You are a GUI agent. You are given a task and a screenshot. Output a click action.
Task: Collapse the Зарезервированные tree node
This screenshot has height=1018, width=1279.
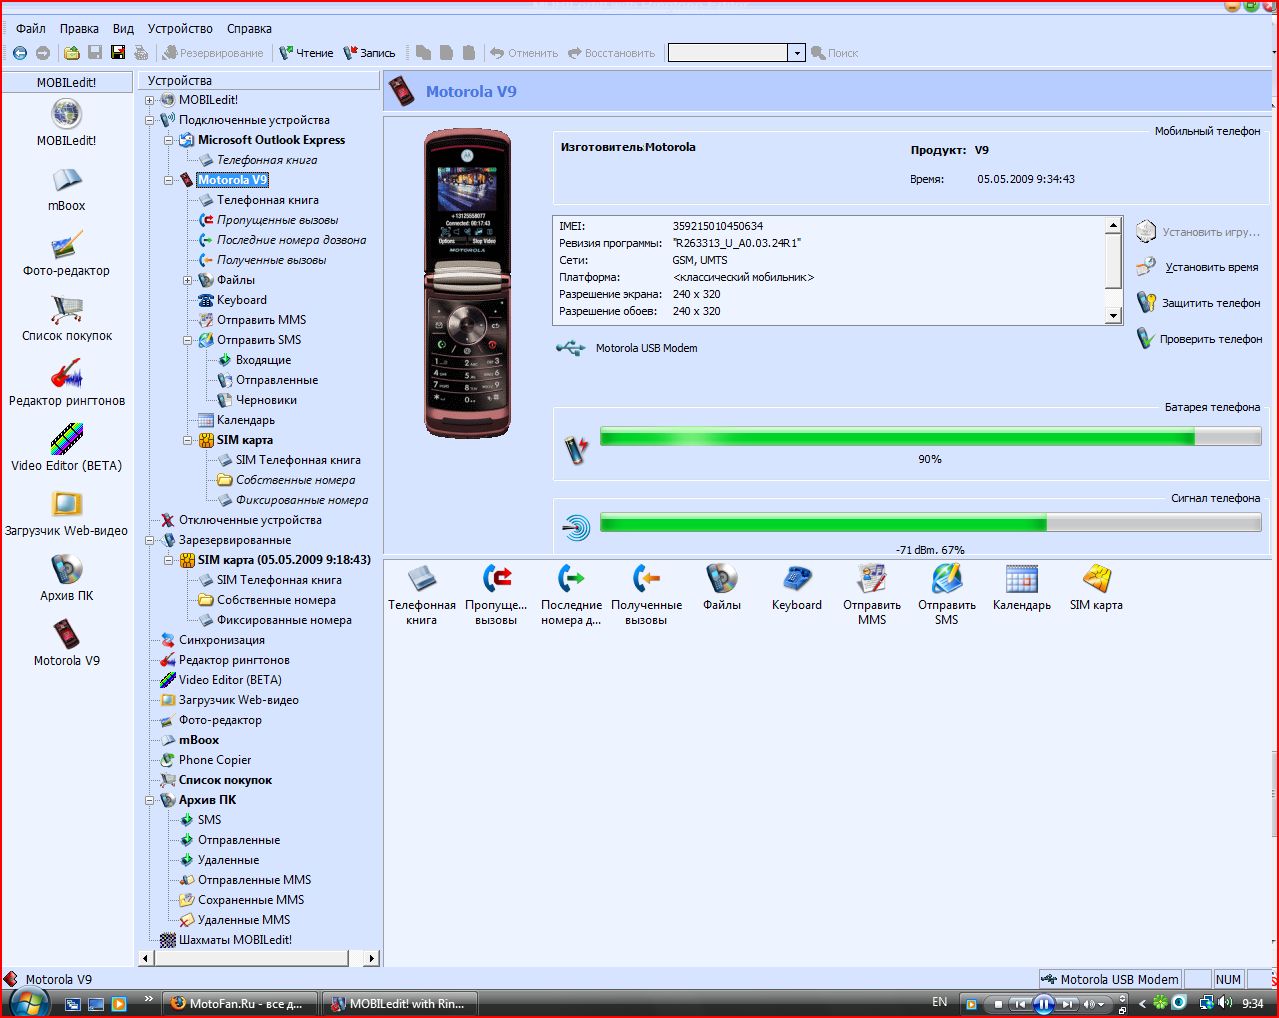pyautogui.click(x=150, y=540)
